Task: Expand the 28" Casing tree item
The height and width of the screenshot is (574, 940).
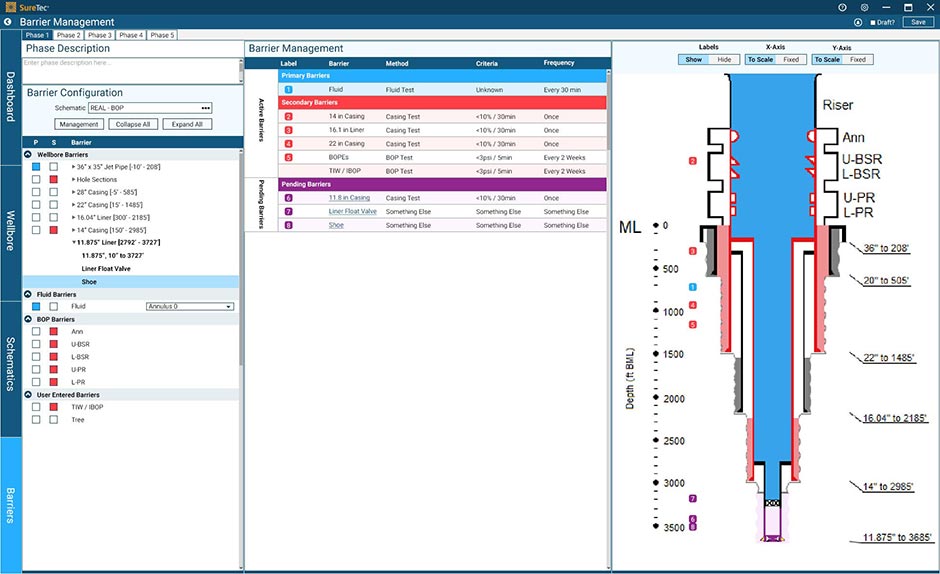Action: tap(74, 192)
